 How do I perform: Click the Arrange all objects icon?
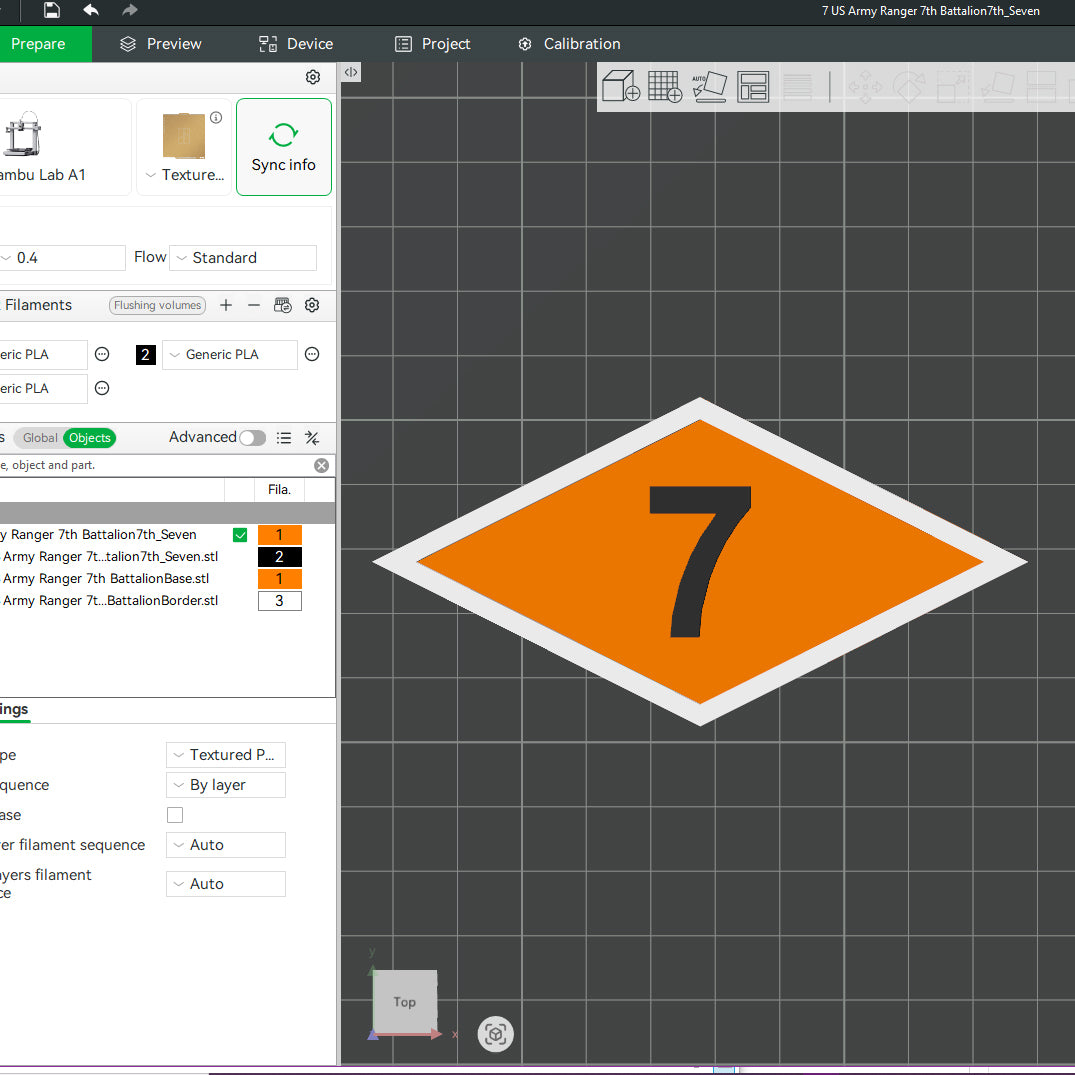coord(753,87)
